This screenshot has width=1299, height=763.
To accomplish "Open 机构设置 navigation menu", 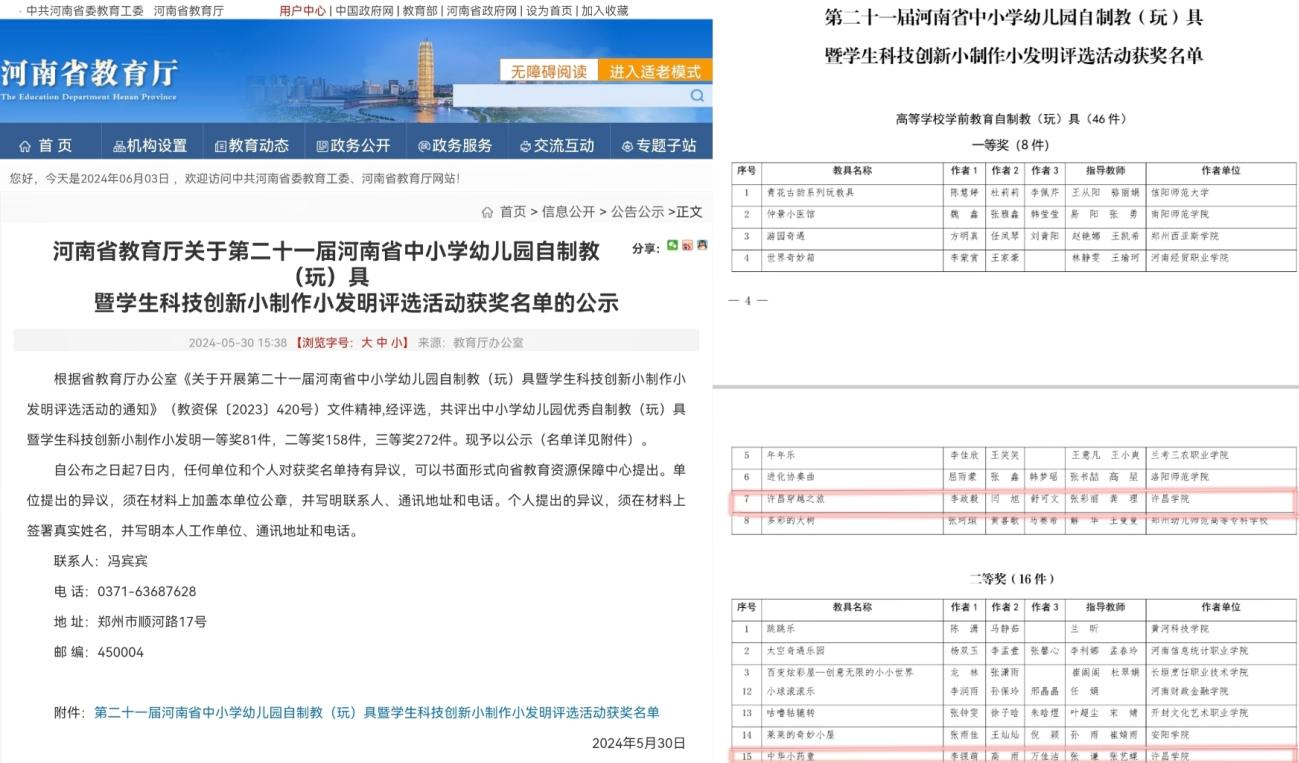I will [x=150, y=146].
